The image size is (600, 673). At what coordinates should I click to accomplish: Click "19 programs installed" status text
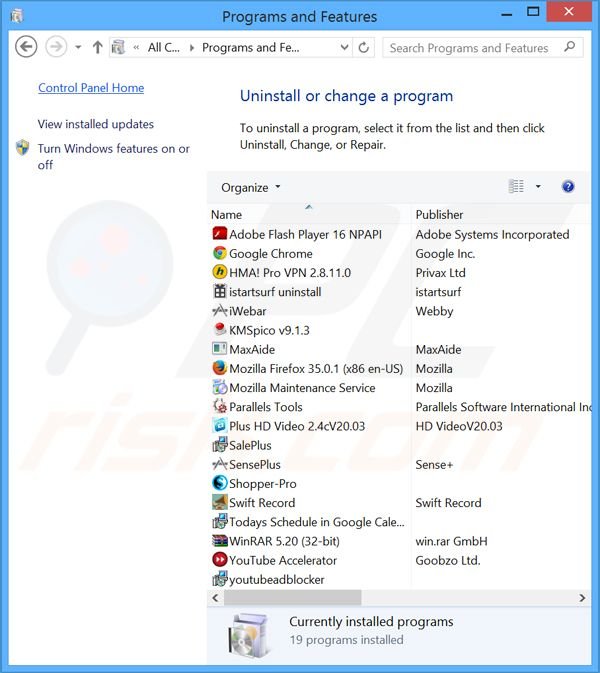click(x=346, y=640)
